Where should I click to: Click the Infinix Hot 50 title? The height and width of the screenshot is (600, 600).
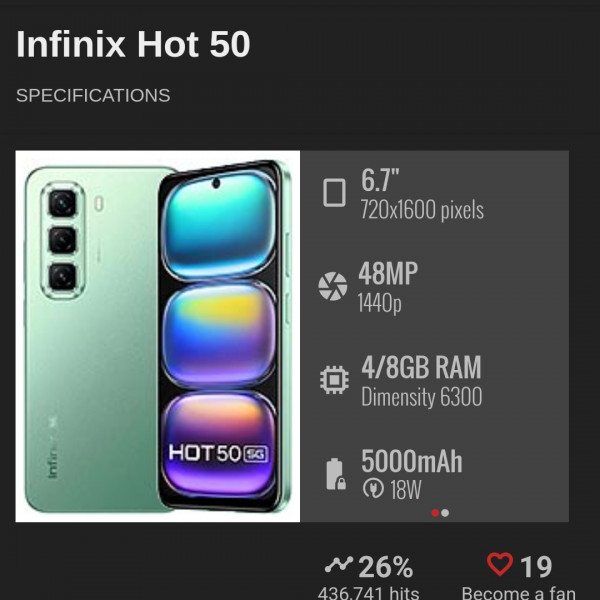133,44
